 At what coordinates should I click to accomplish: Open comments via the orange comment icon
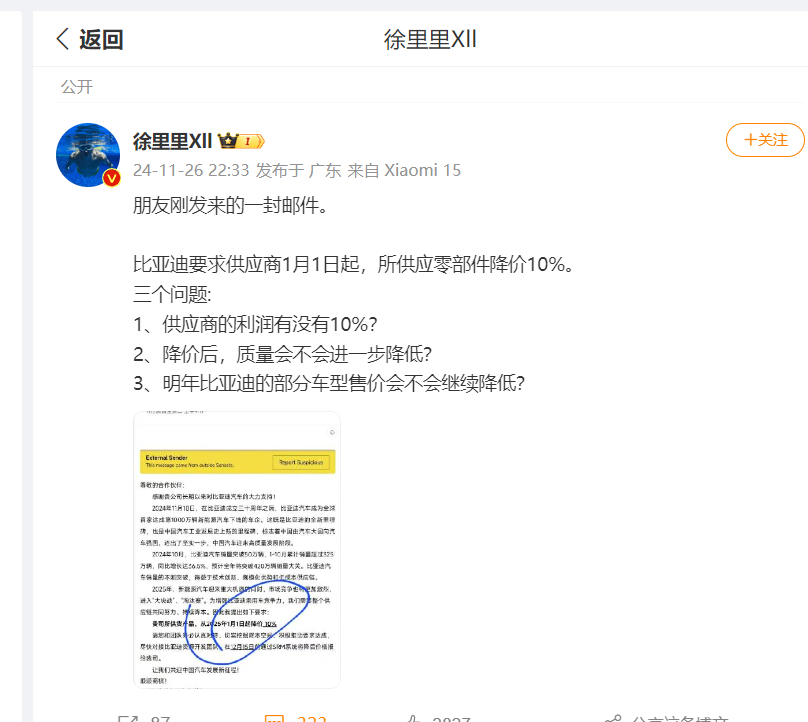click(x=275, y=718)
